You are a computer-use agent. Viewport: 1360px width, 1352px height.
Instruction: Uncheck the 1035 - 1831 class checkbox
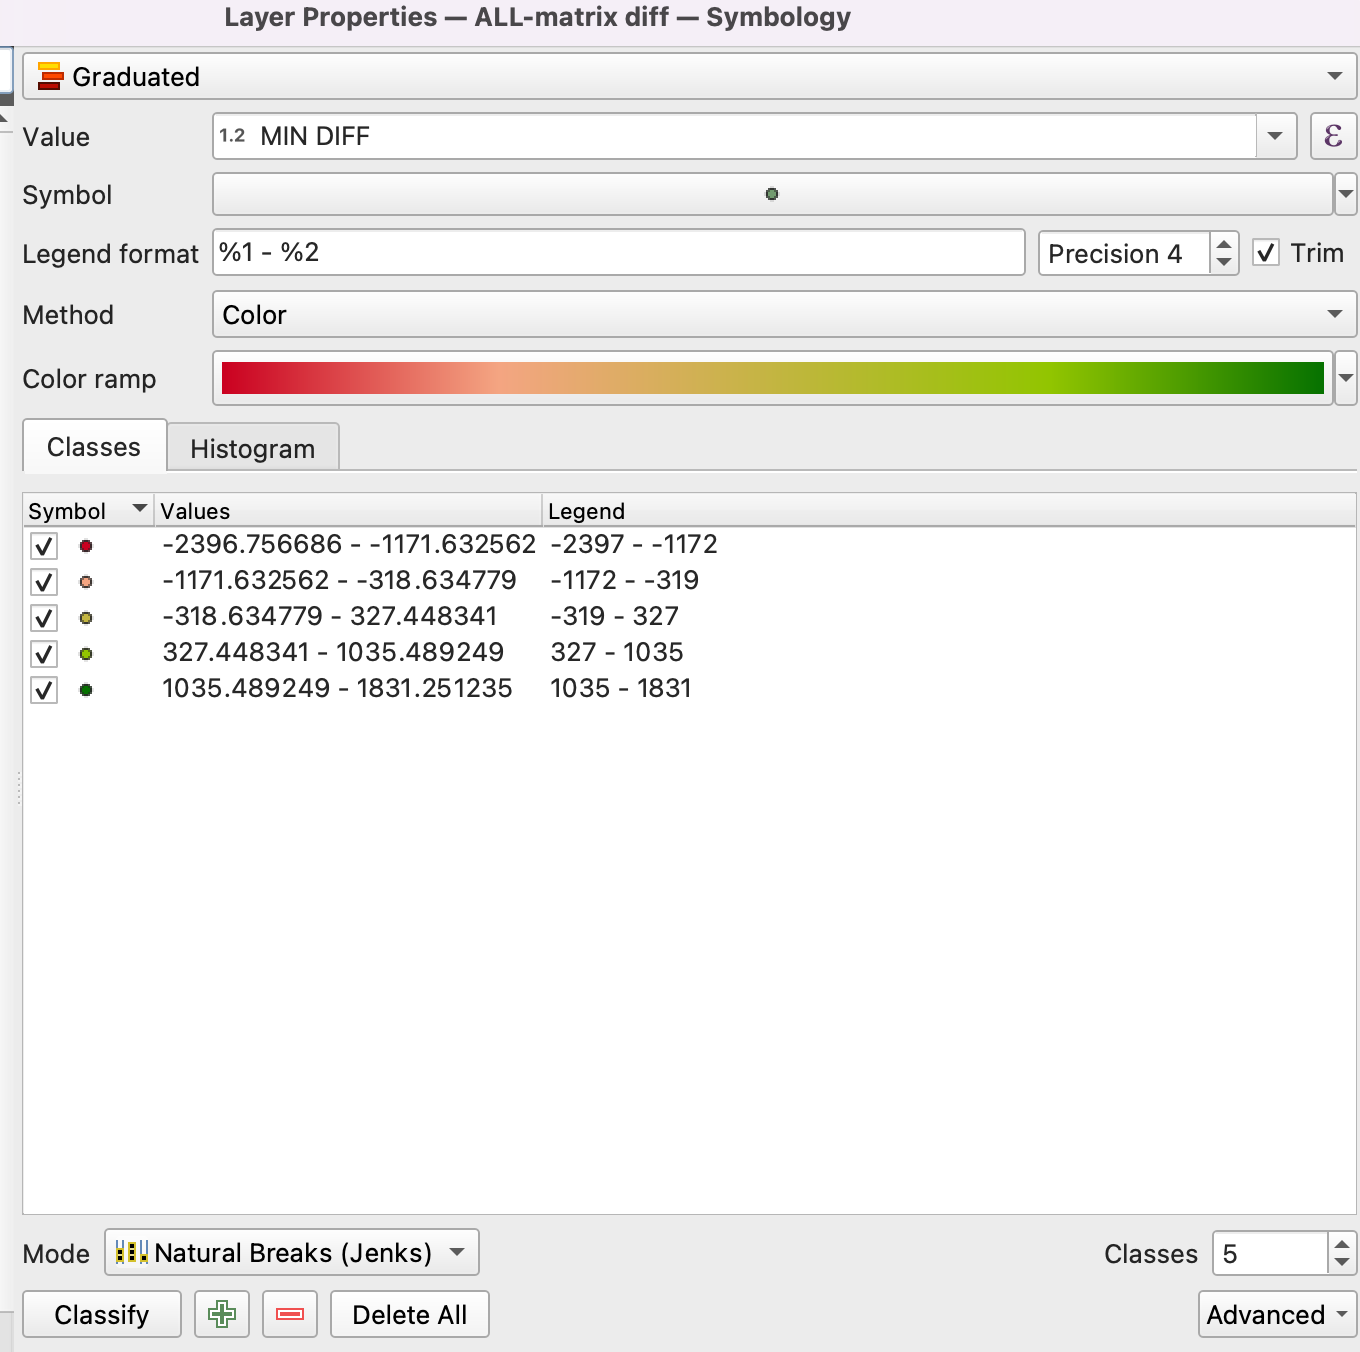click(44, 690)
